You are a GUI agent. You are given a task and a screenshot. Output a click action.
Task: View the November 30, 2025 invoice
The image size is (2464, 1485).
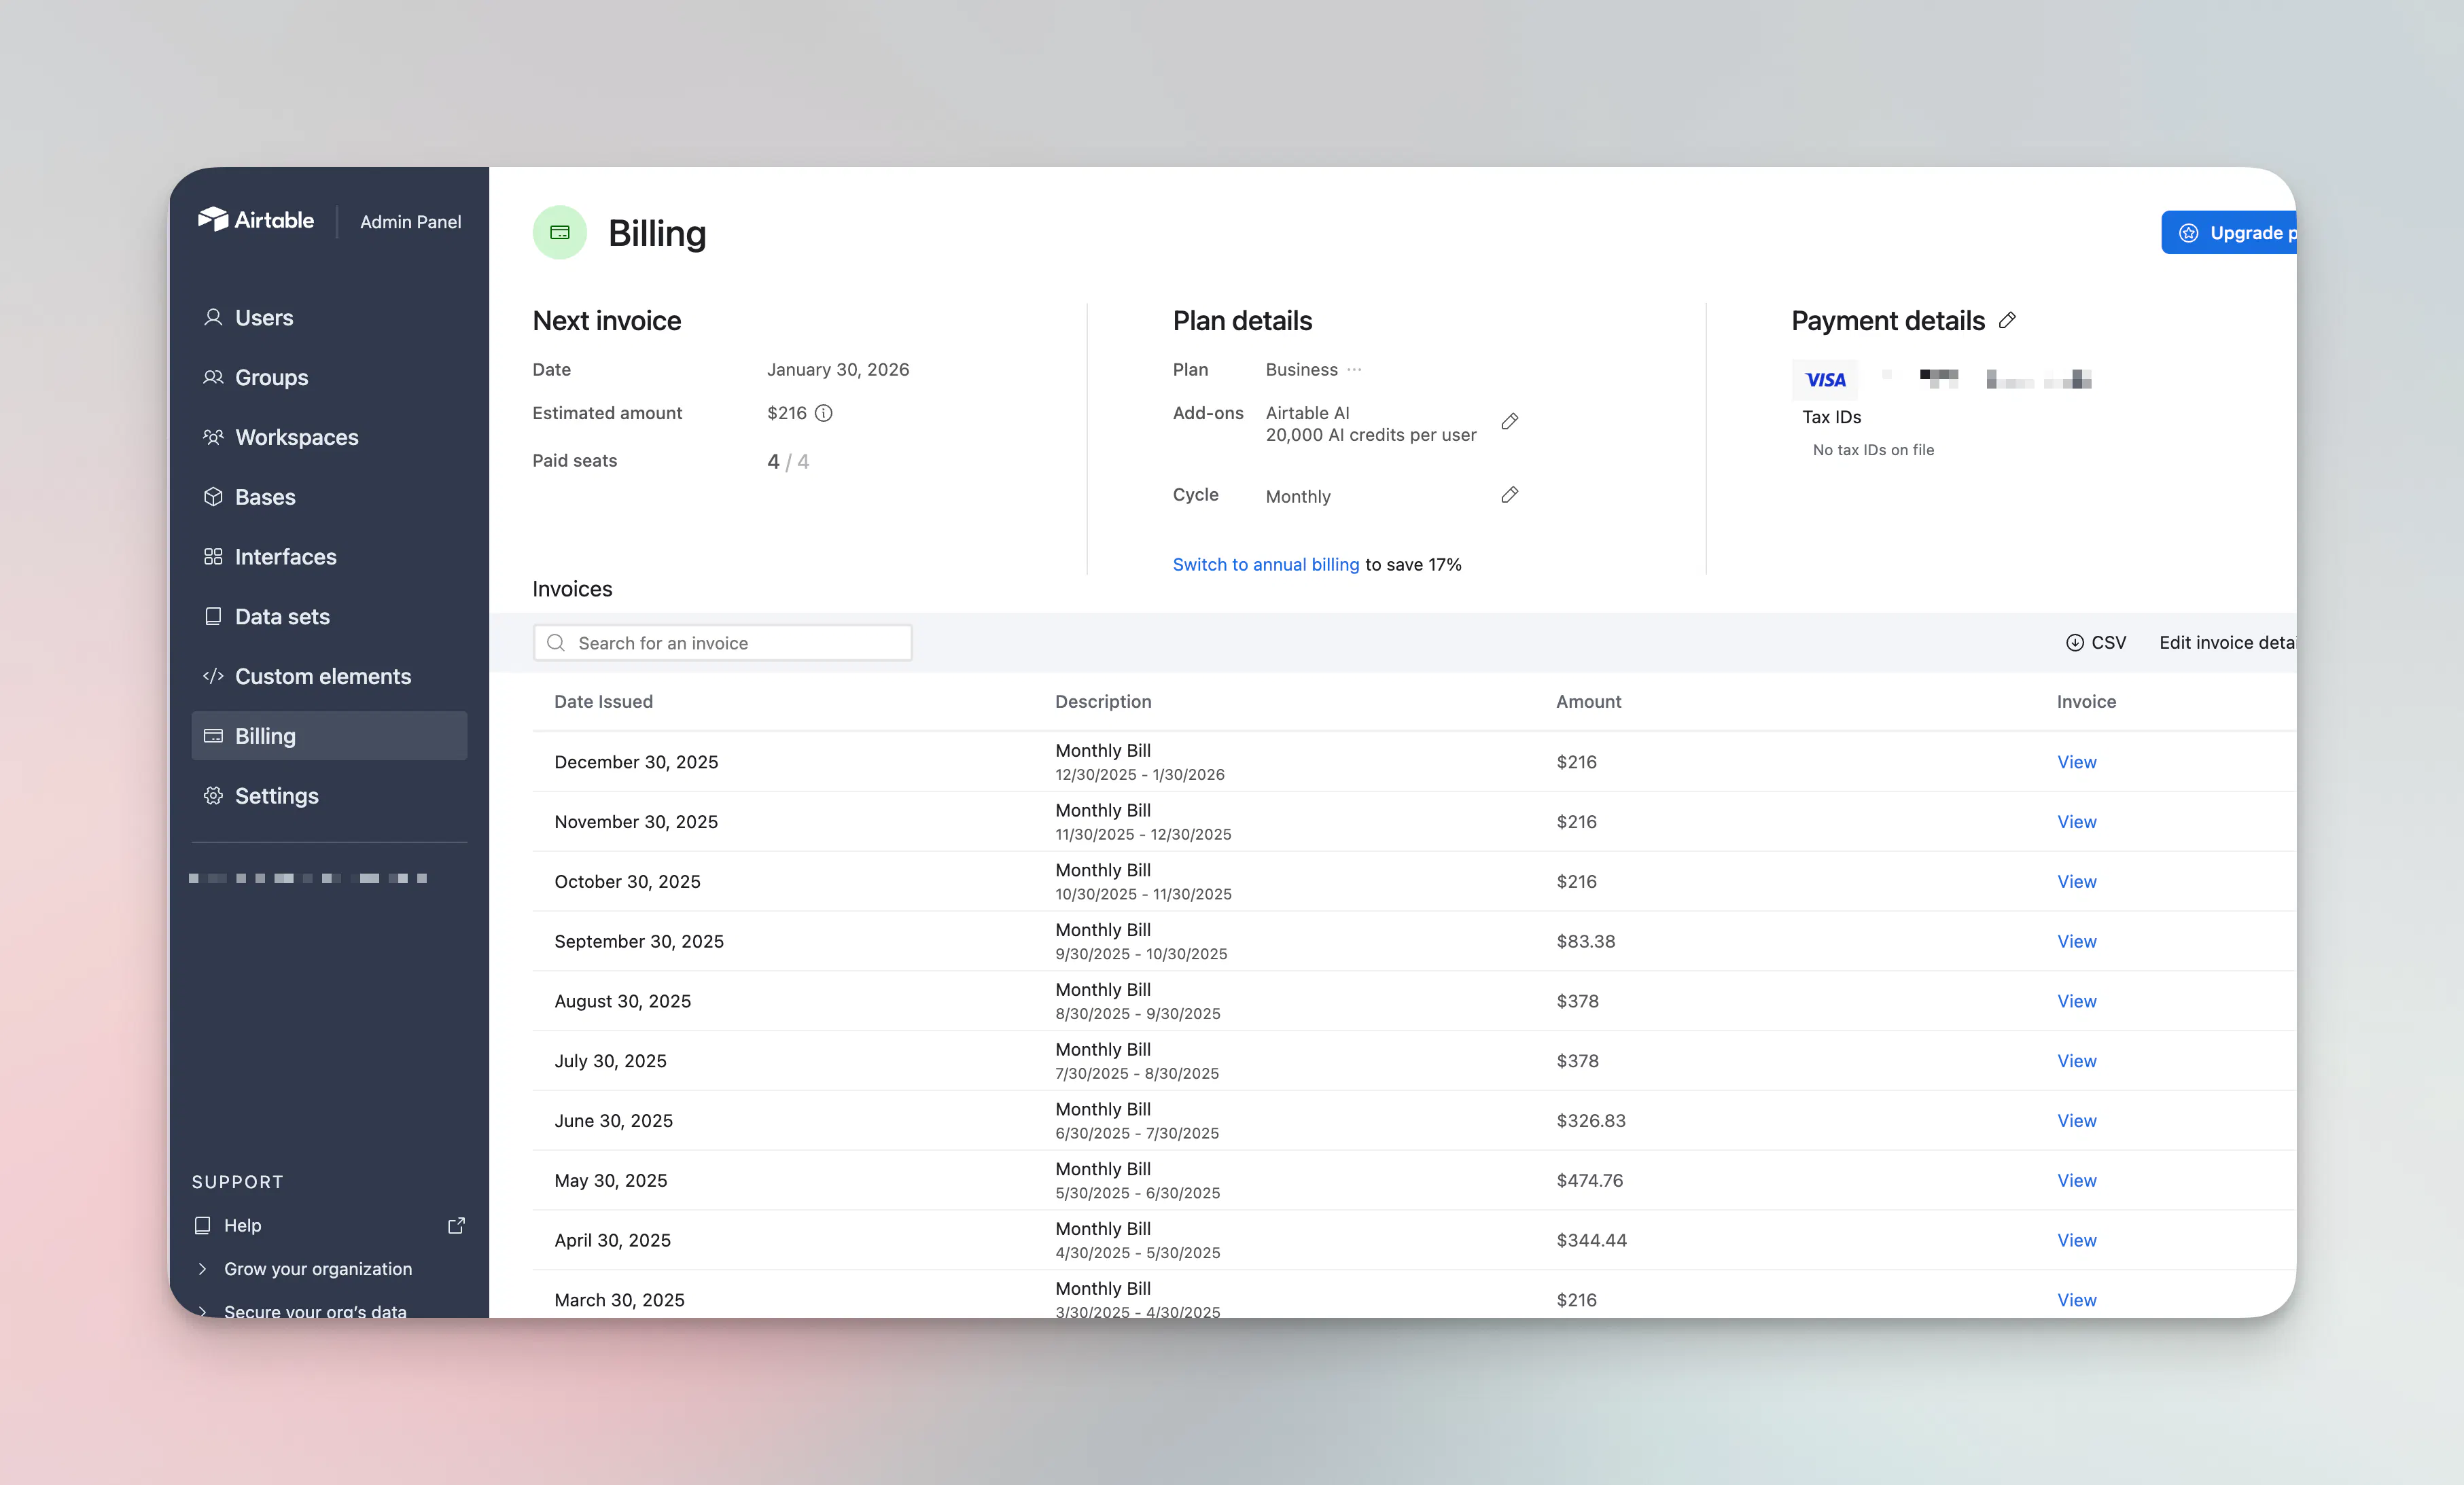(x=2077, y=822)
